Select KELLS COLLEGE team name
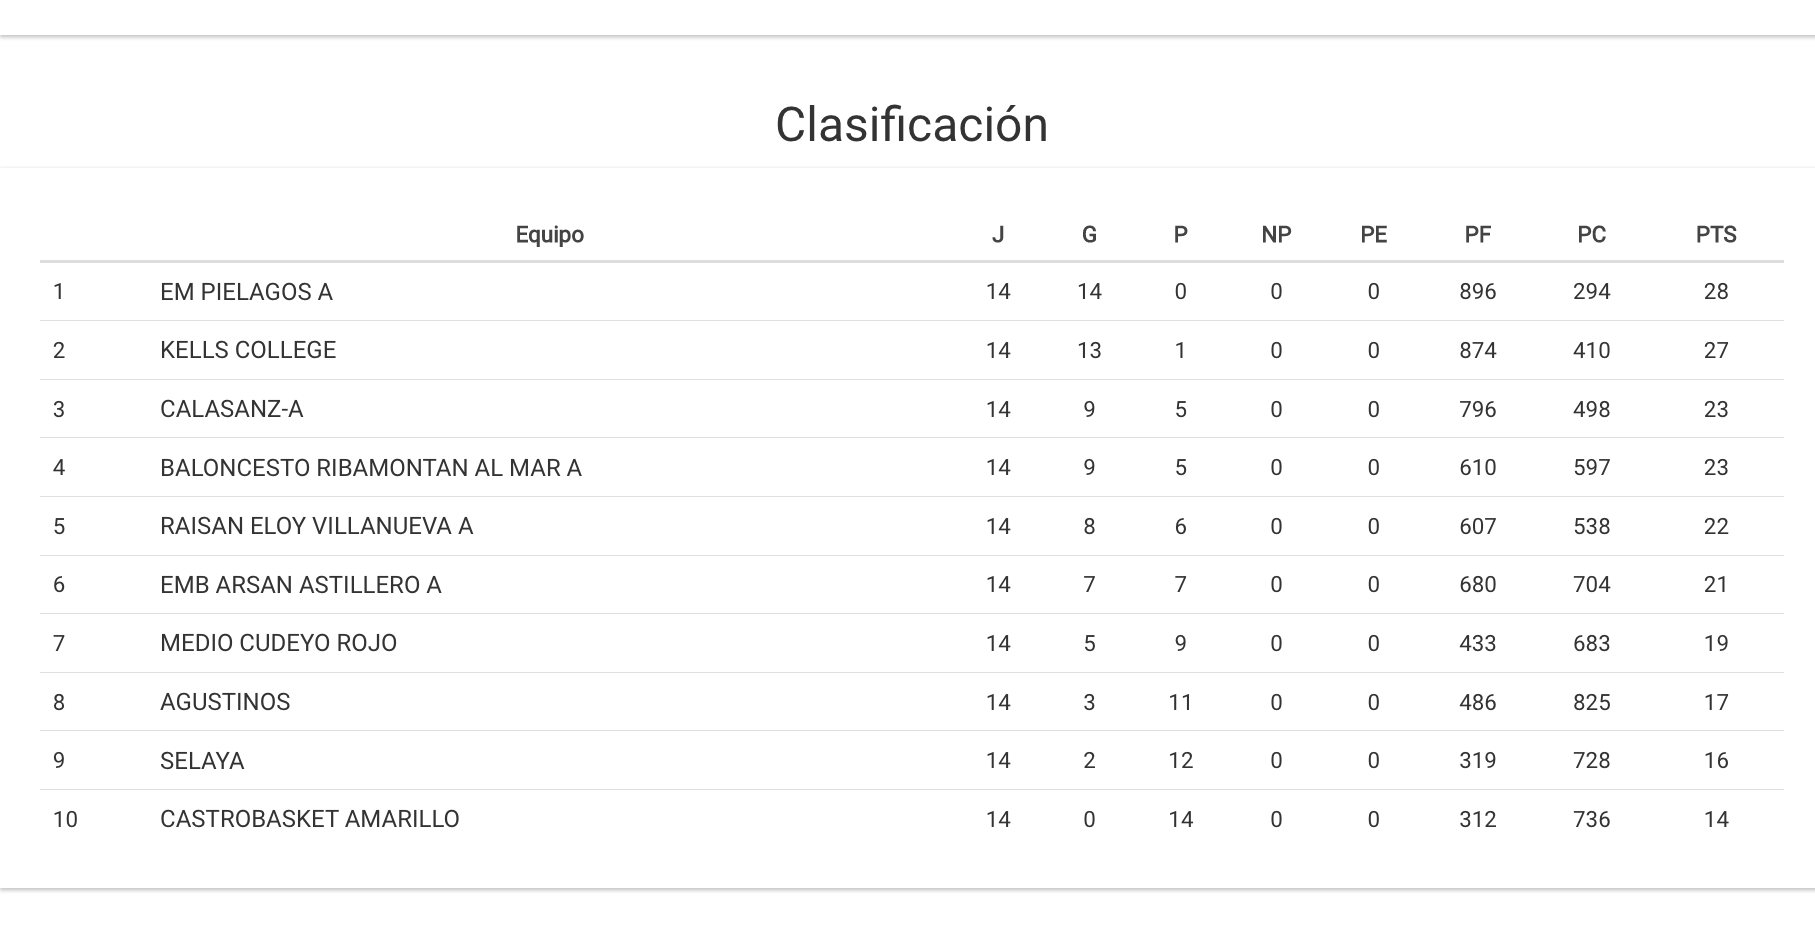The width and height of the screenshot is (1815, 930). 248,350
